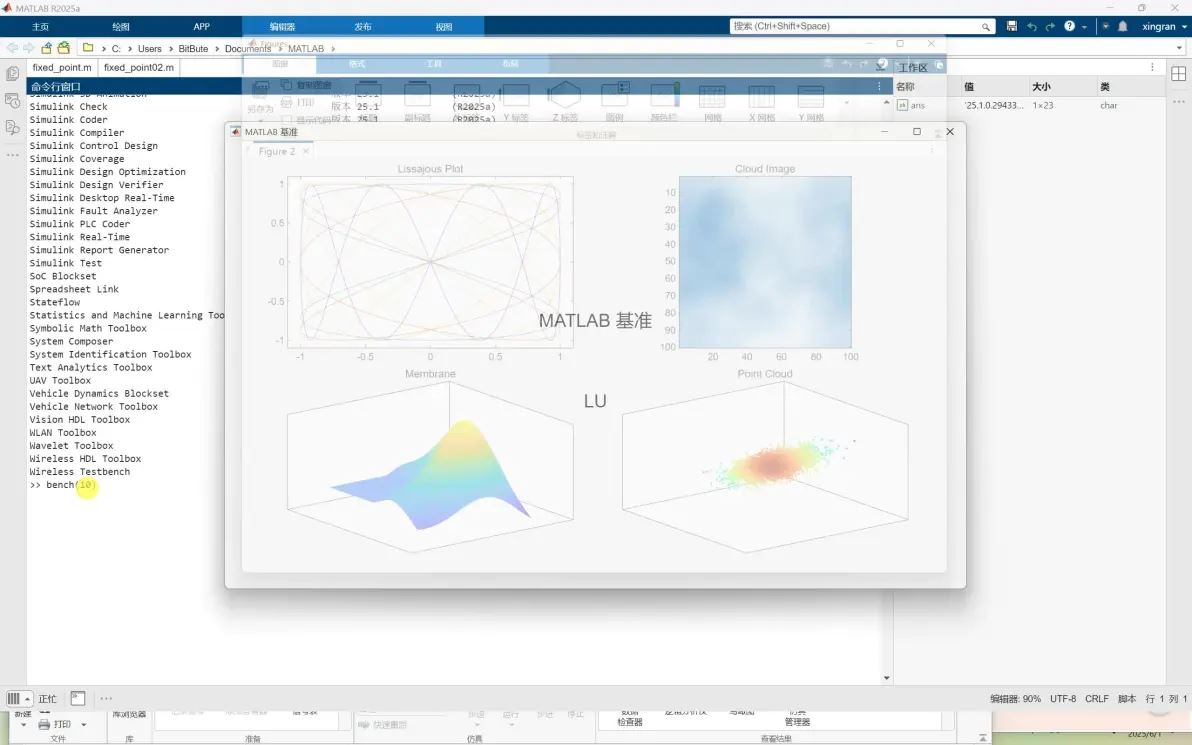Click the Membrane surface plot
1192x745 pixels.
[430, 467]
